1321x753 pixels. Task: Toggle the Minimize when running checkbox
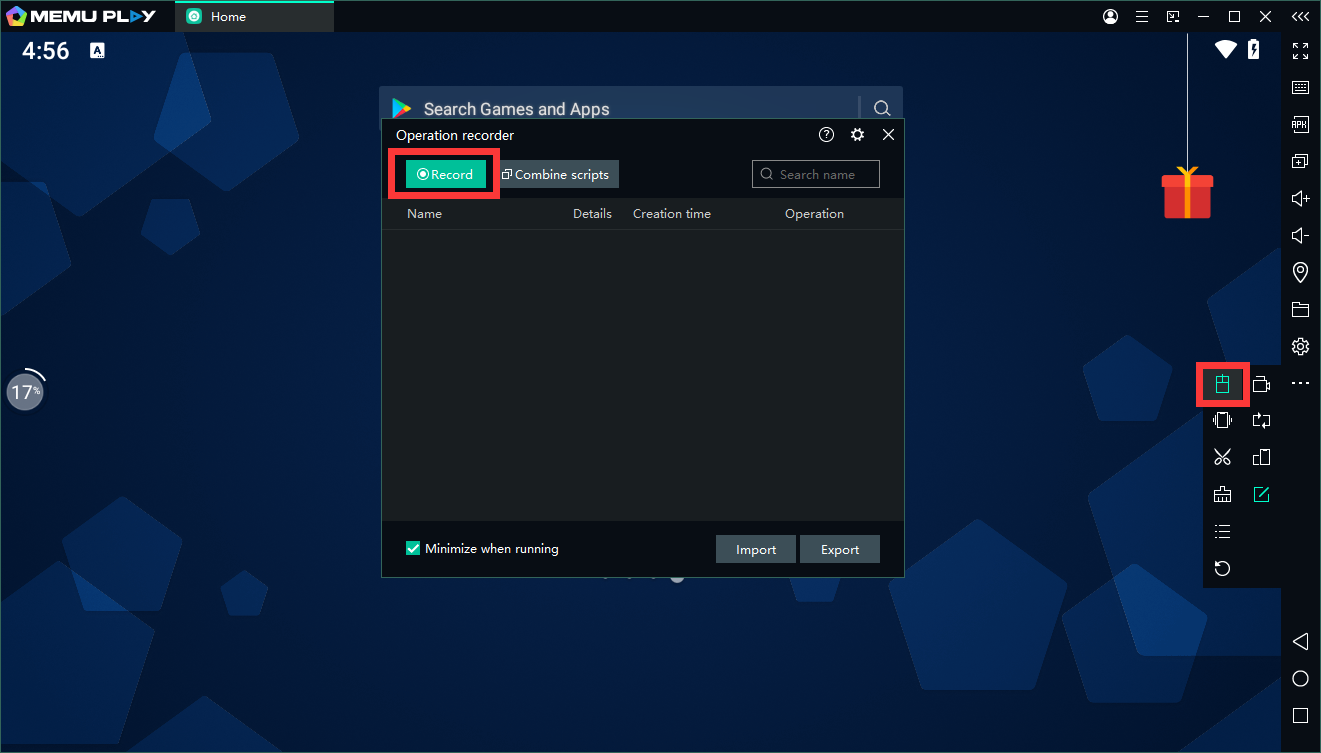click(413, 548)
